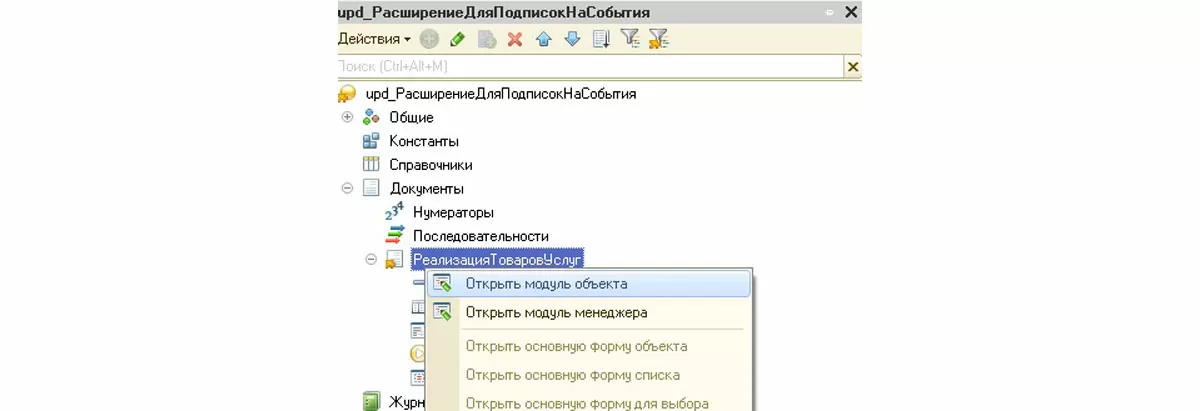
Task: Click the green Add toolbar icon
Action: pos(429,39)
